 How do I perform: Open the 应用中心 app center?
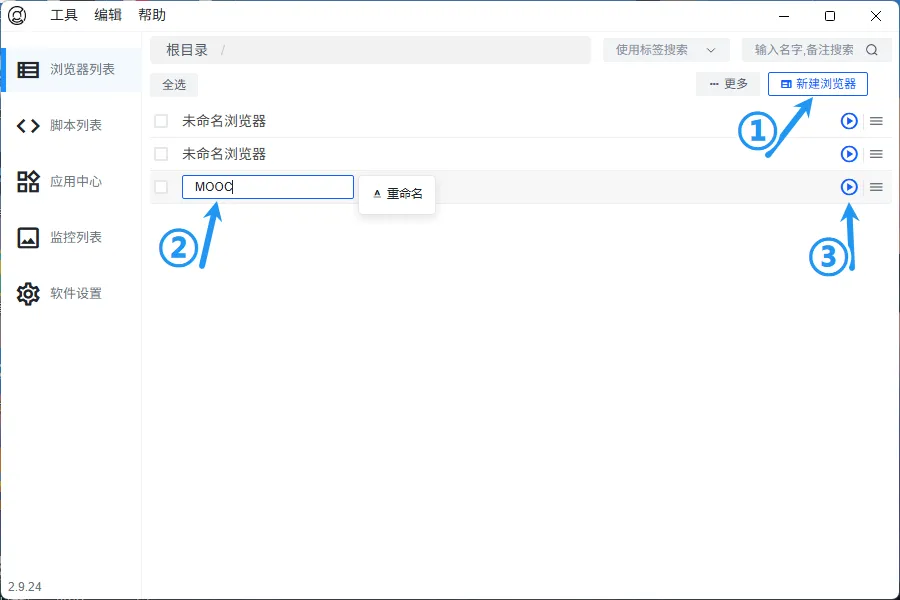[70, 181]
